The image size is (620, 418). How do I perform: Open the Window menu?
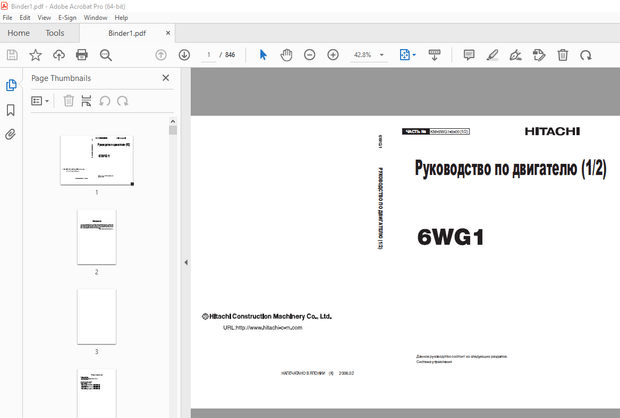95,18
